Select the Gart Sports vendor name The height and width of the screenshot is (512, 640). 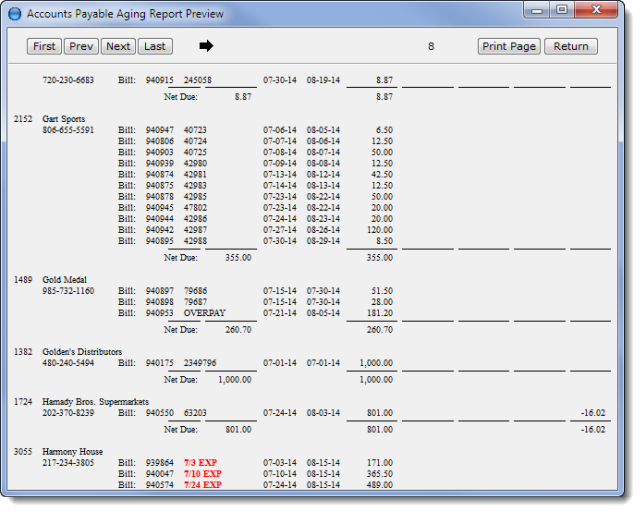[x=63, y=119]
